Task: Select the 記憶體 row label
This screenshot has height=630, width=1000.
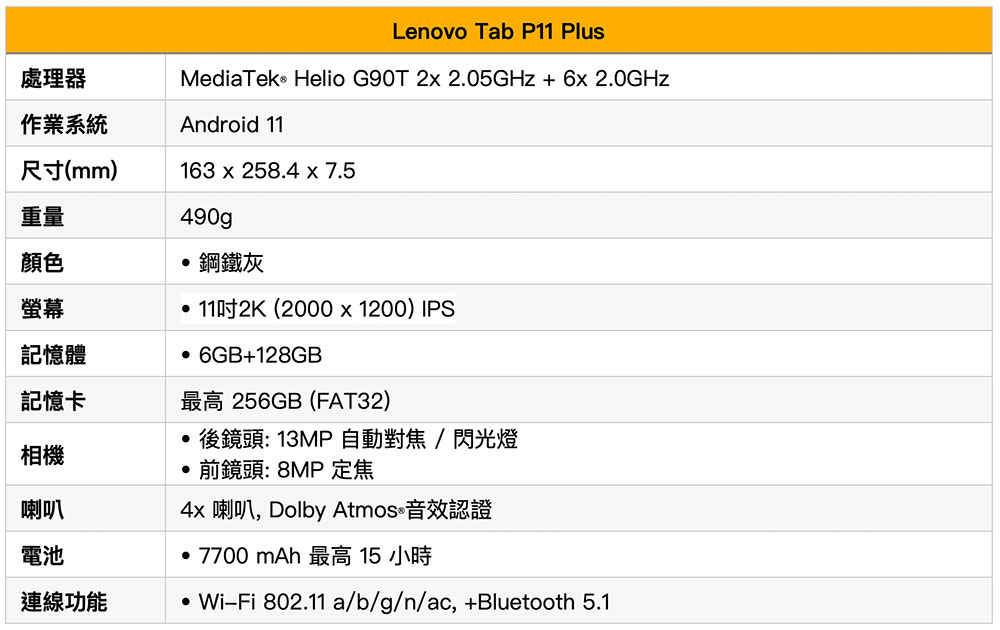Action: pyautogui.click(x=53, y=355)
